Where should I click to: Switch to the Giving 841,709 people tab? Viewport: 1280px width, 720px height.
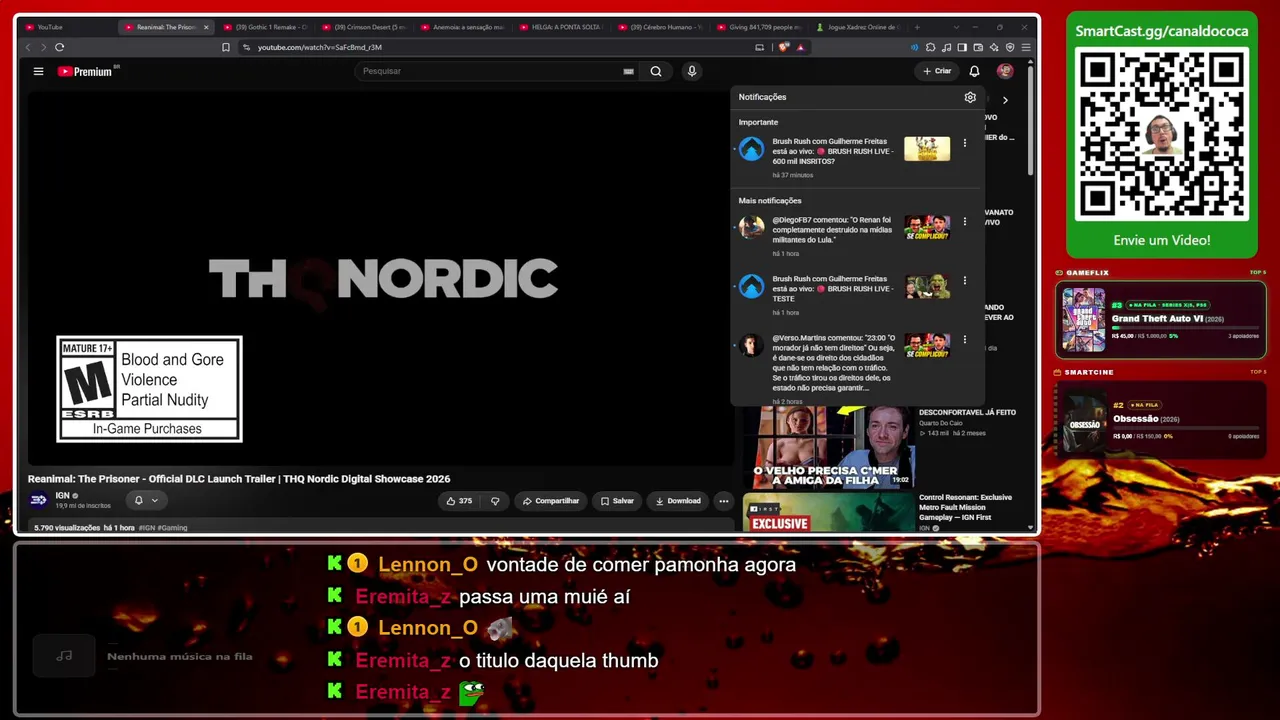[x=759, y=27]
